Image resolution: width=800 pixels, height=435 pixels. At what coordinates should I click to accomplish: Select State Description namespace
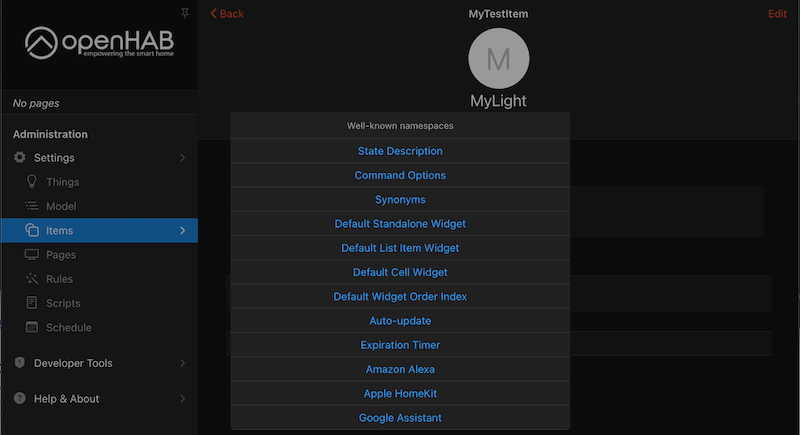(x=400, y=151)
